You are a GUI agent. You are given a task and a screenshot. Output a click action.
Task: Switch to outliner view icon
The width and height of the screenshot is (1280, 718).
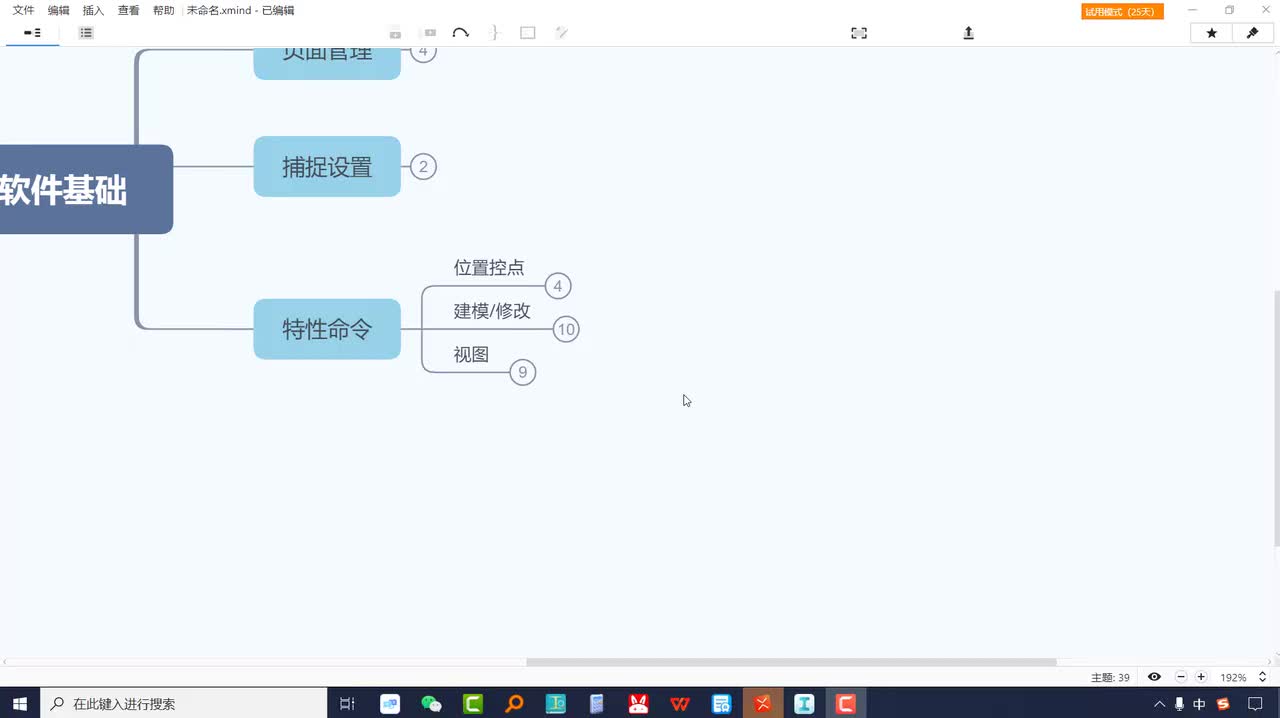[x=86, y=33]
